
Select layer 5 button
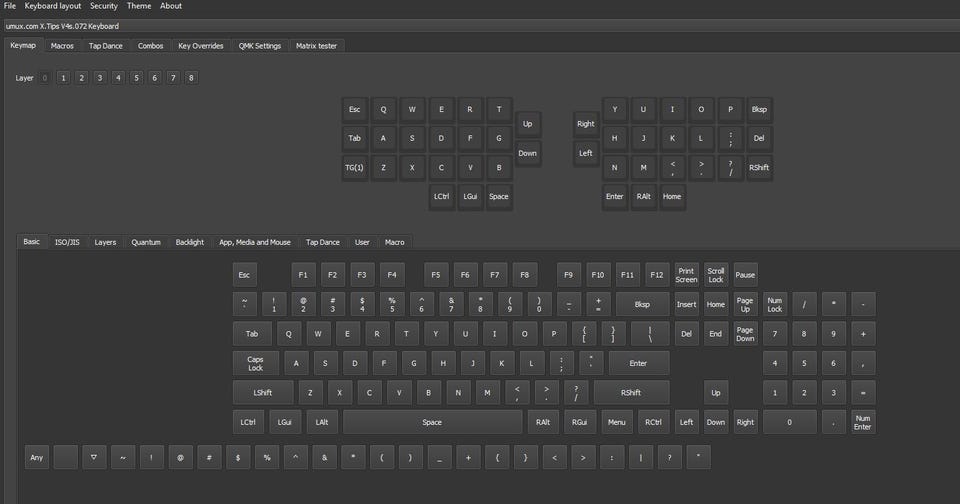(137, 78)
